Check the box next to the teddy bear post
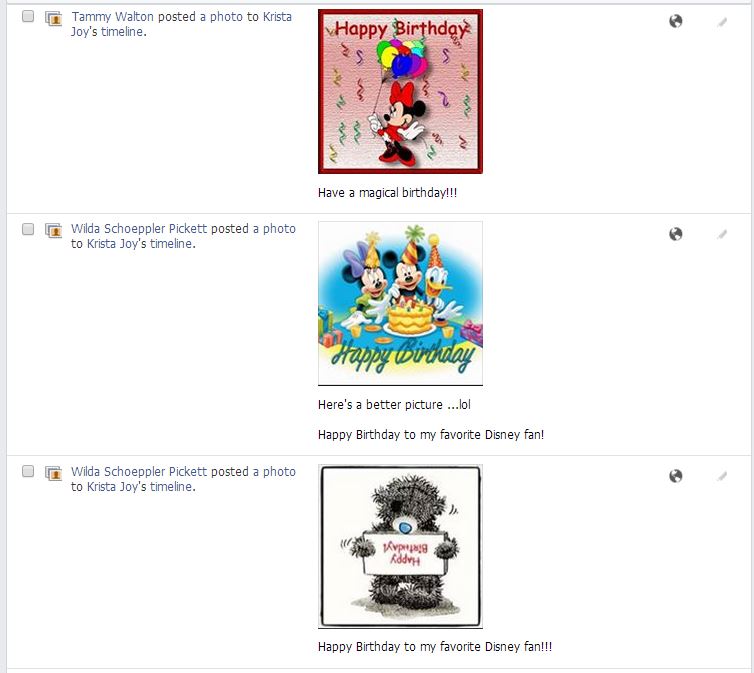This screenshot has width=754, height=673. (x=28, y=471)
